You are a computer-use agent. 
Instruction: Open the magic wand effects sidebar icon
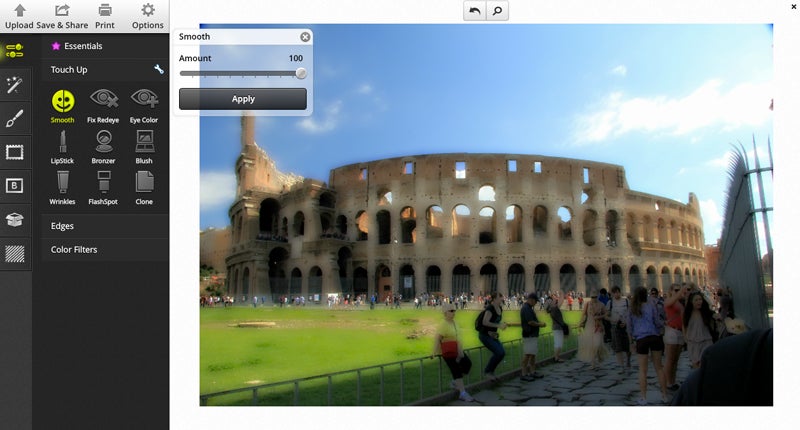point(14,85)
